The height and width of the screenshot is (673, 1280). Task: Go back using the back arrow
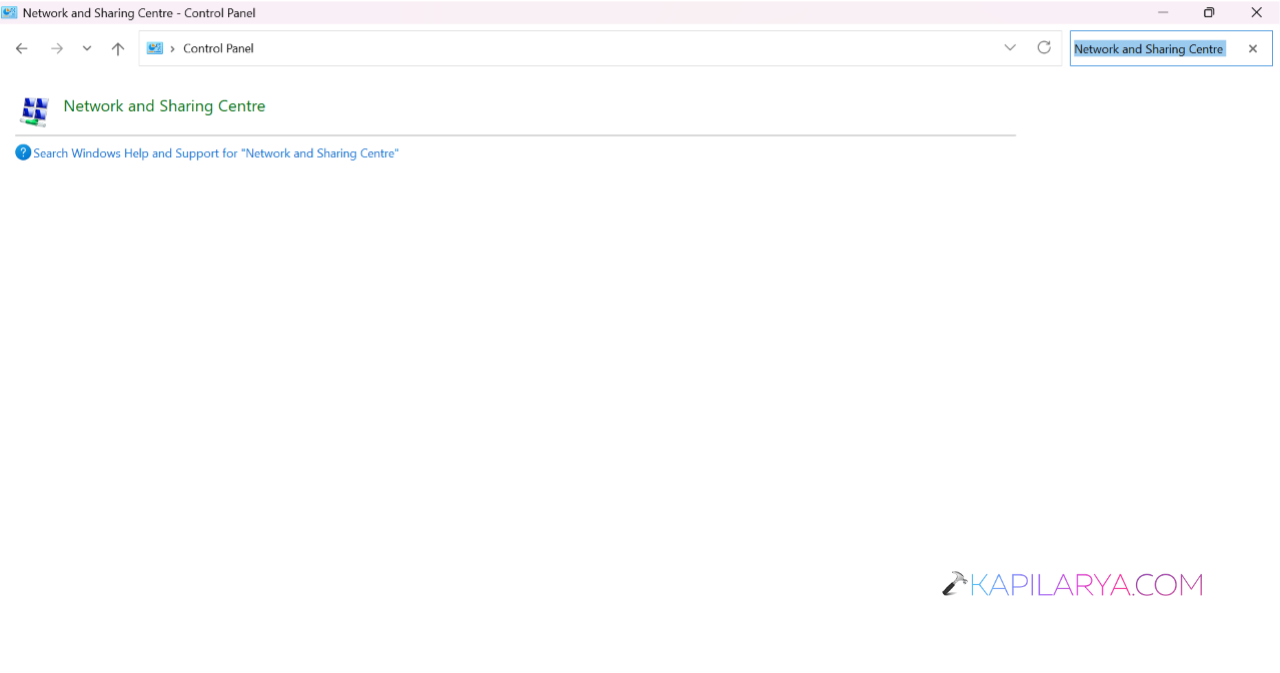click(x=22, y=48)
